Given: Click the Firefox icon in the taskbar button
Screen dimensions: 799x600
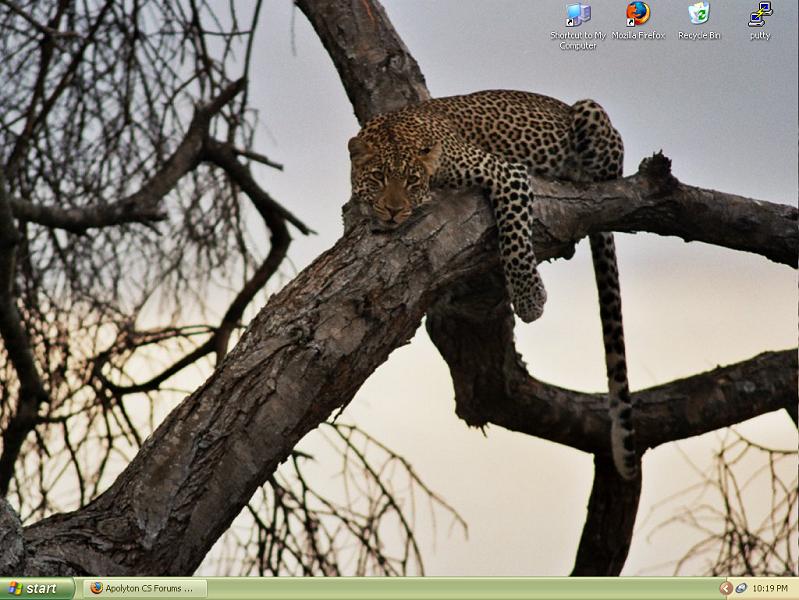Looking at the screenshot, I should 96,588.
